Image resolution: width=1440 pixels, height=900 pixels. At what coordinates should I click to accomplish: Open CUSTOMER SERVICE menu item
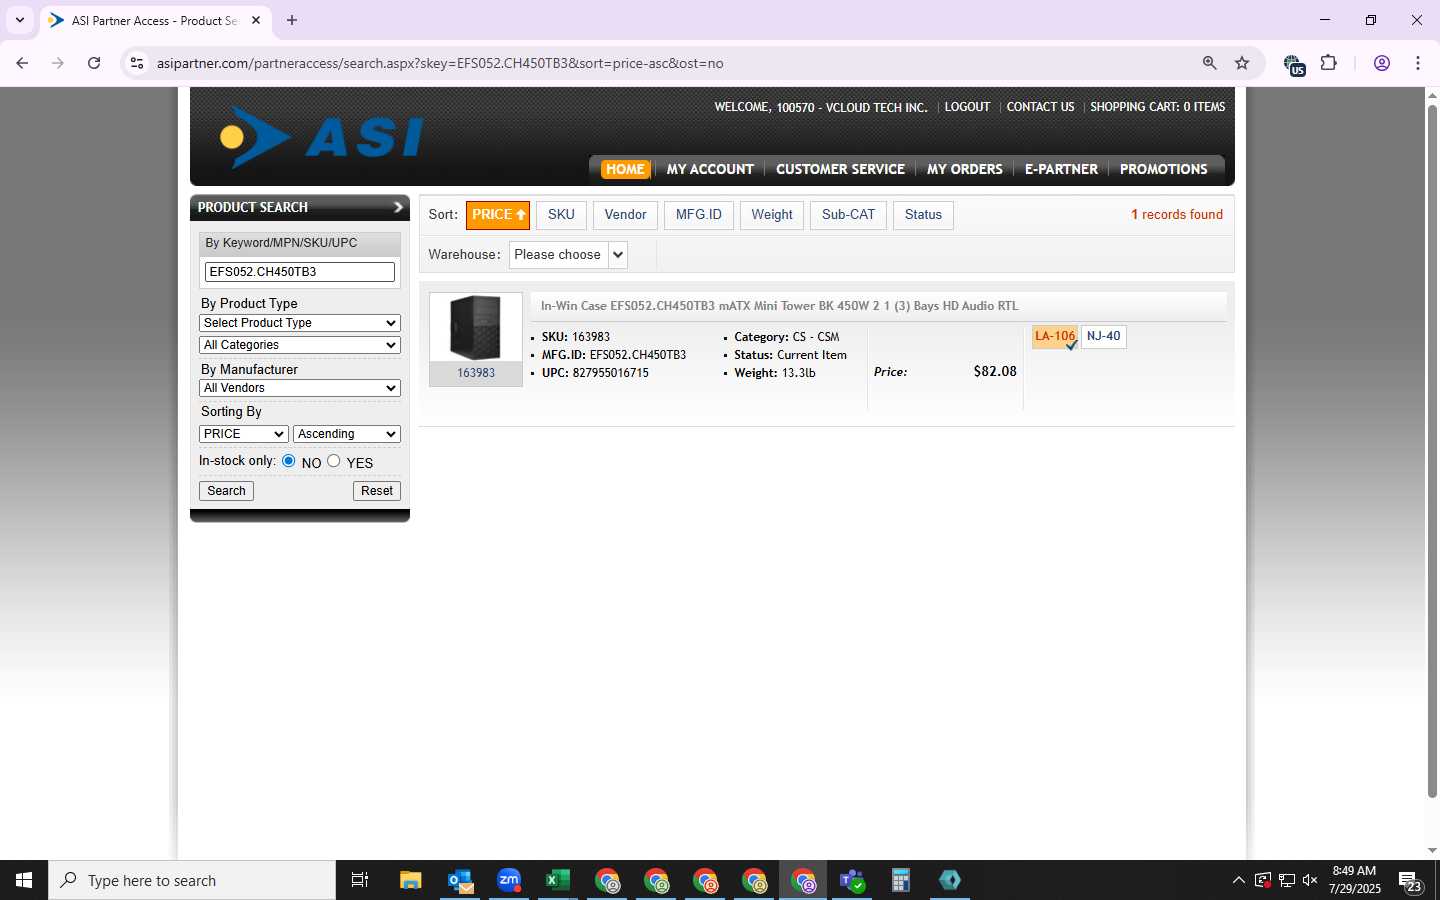(840, 169)
